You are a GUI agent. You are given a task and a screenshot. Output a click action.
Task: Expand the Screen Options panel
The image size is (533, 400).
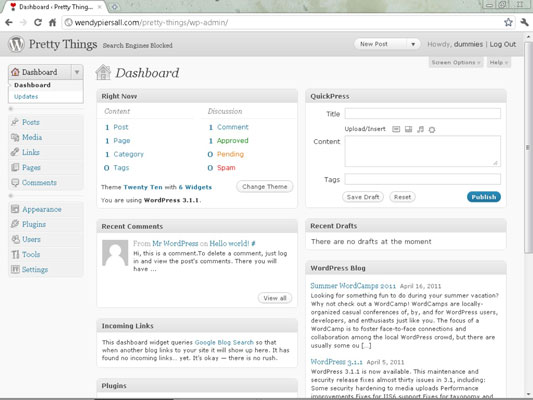coord(456,63)
